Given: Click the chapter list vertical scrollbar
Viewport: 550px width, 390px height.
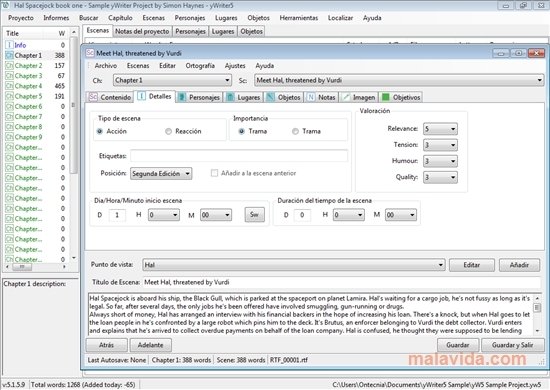Looking at the screenshot, I should pos(74,145).
